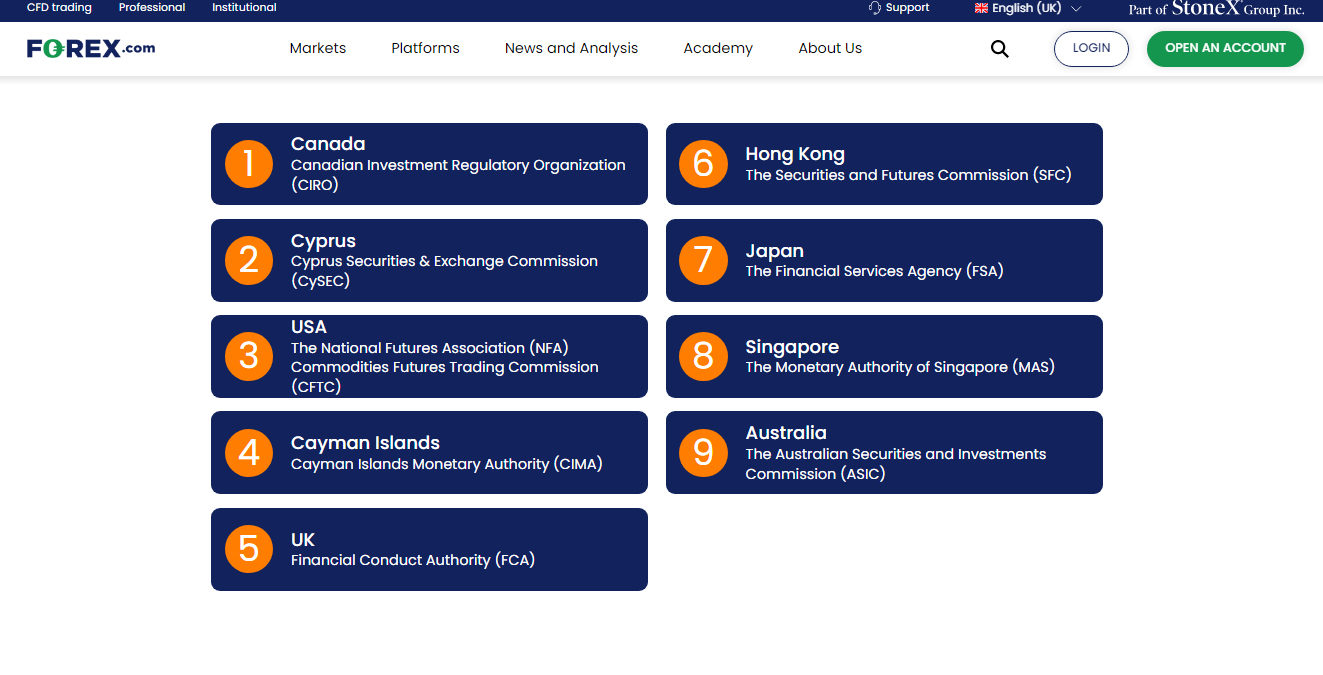The width and height of the screenshot is (1323, 675).
Task: Click the Cayman Islands heading
Action: 365,443
